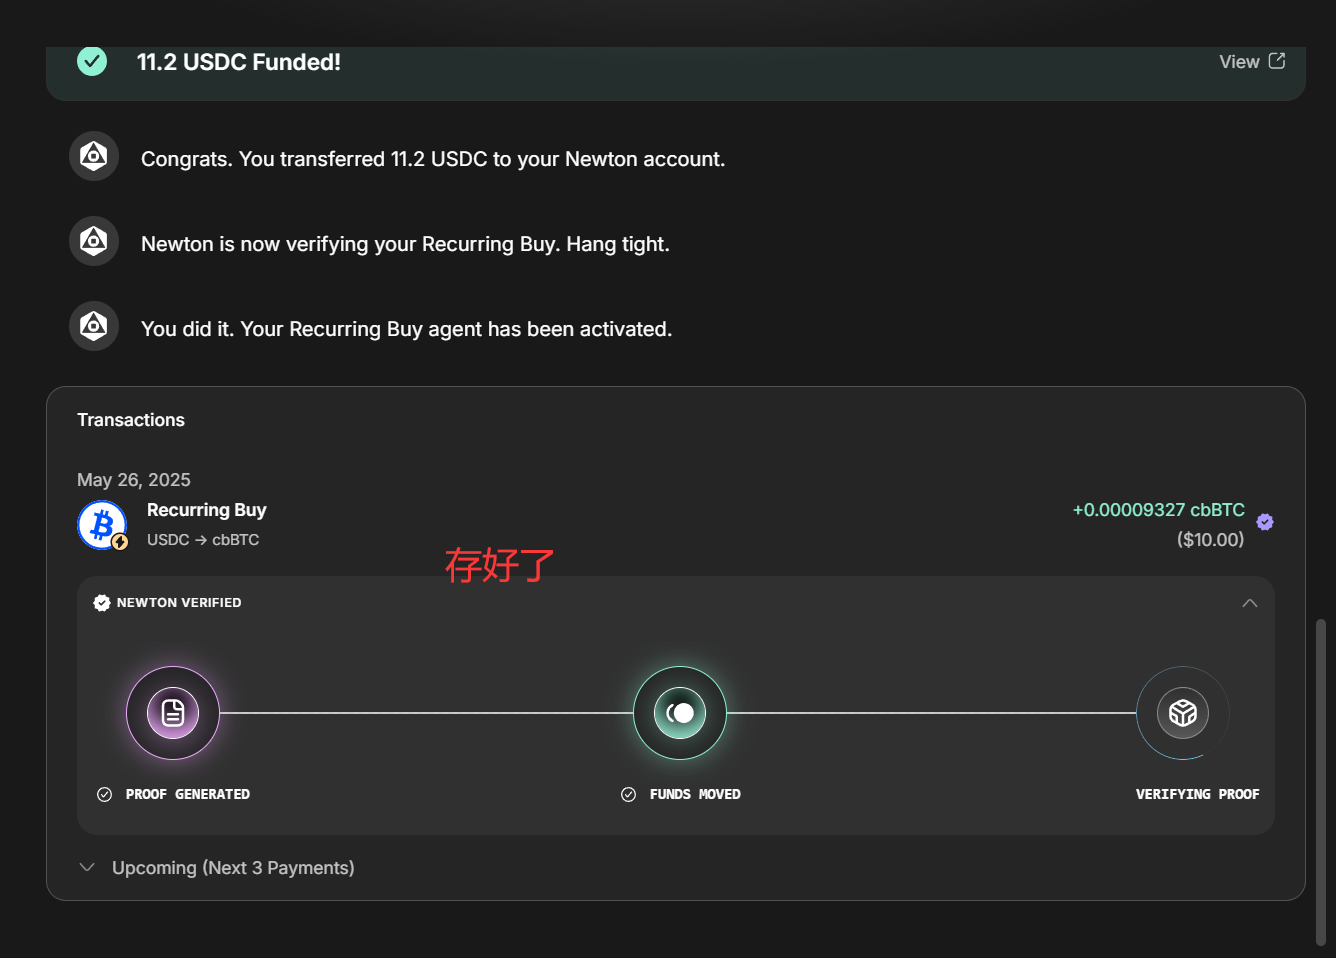Click the page vertical scrollbar
1336x958 pixels.
1321,782
